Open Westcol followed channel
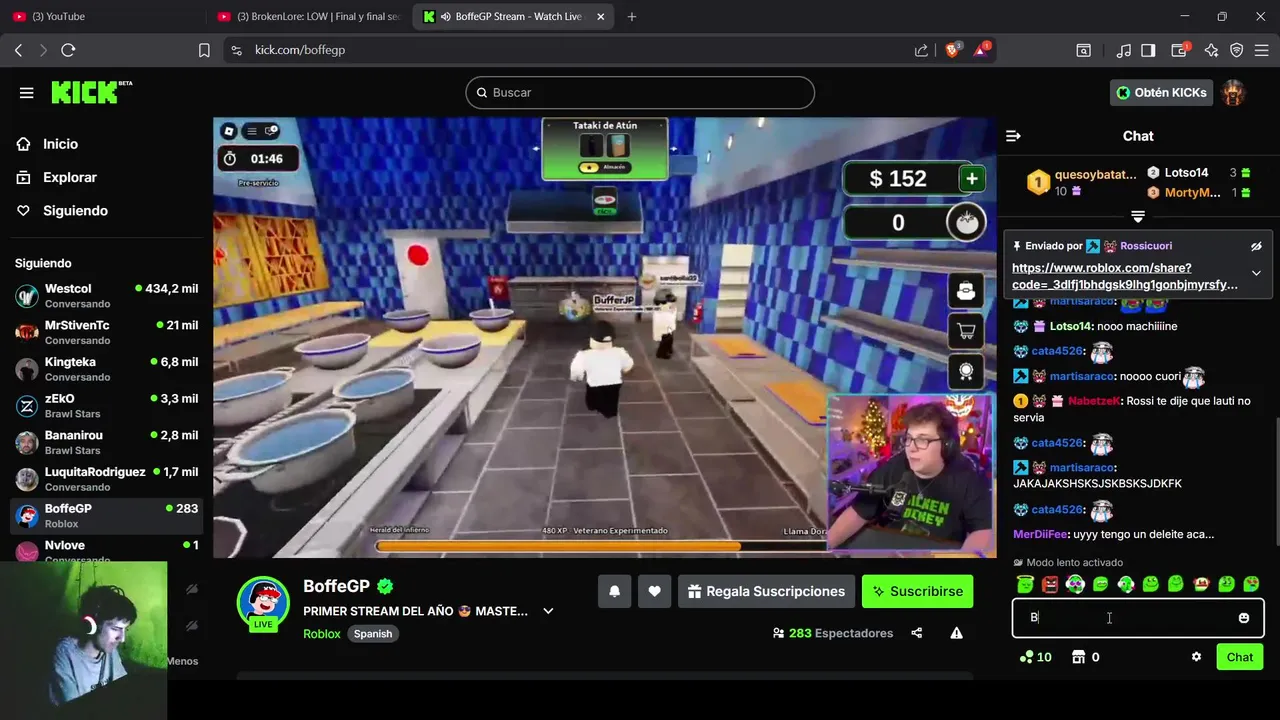 point(106,295)
